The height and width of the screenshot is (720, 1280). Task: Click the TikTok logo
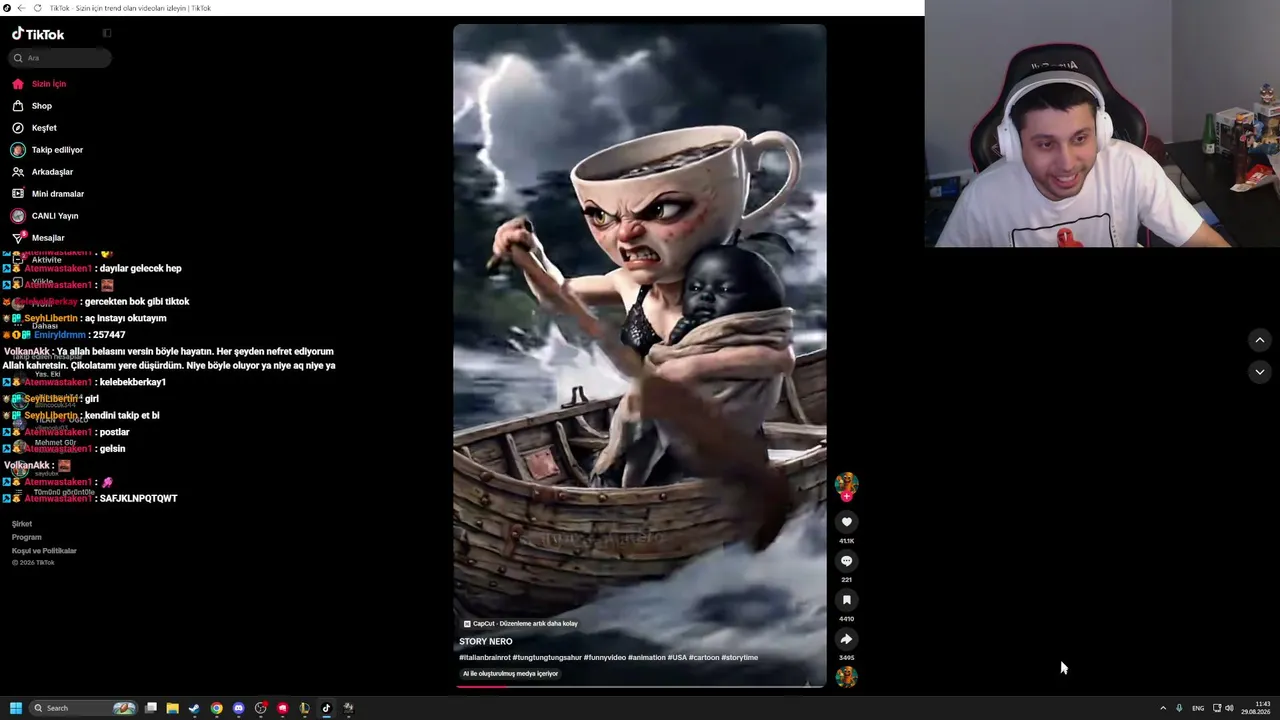point(38,34)
